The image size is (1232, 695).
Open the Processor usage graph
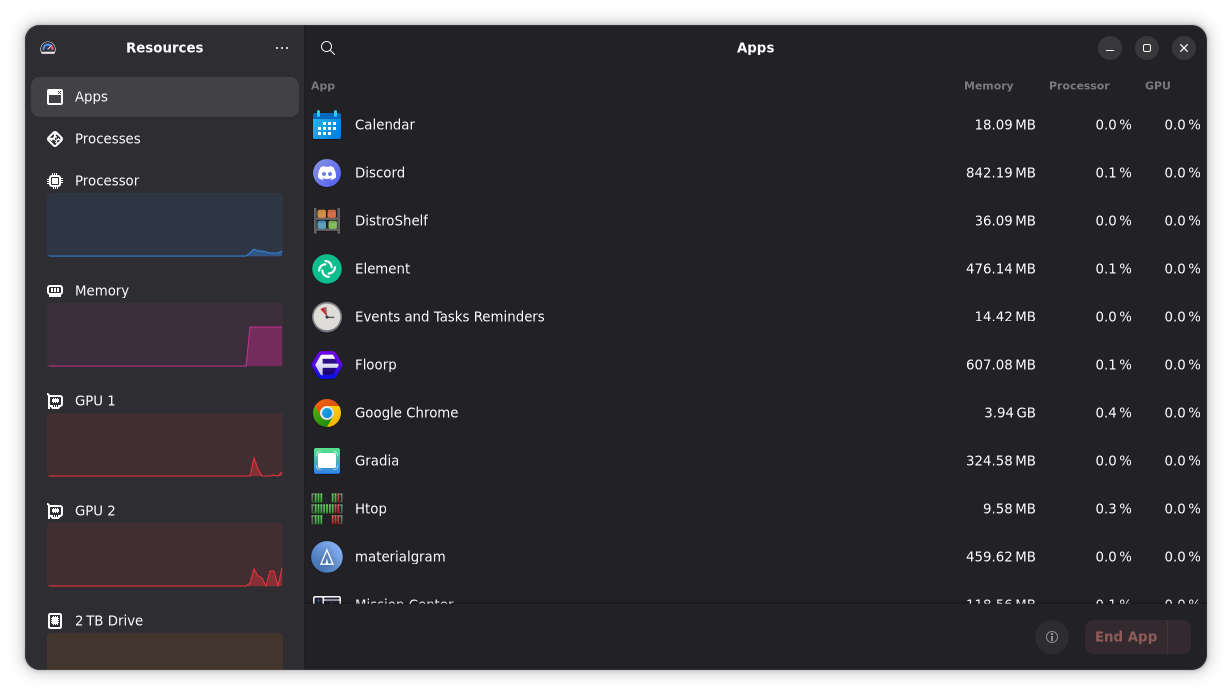165,226
